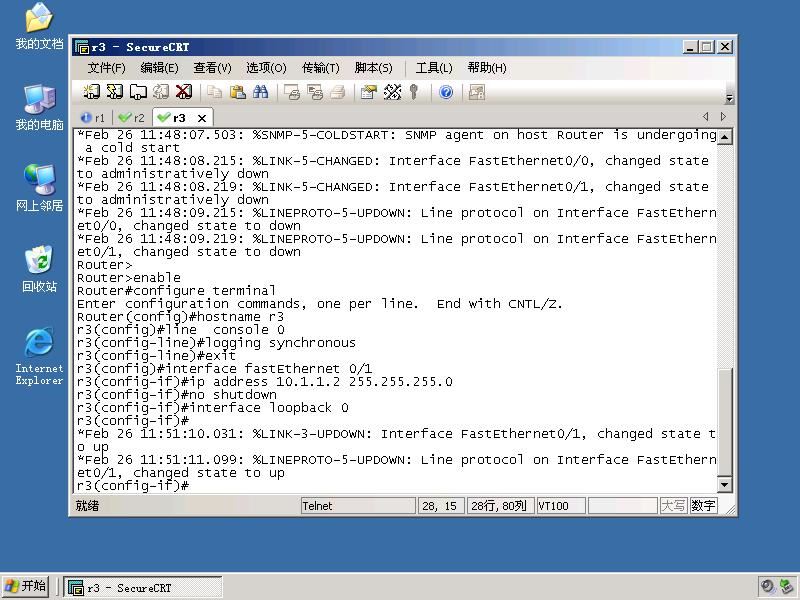Click the 'interface loopback 0' command line
The width and height of the screenshot is (800, 600).
(x=213, y=408)
